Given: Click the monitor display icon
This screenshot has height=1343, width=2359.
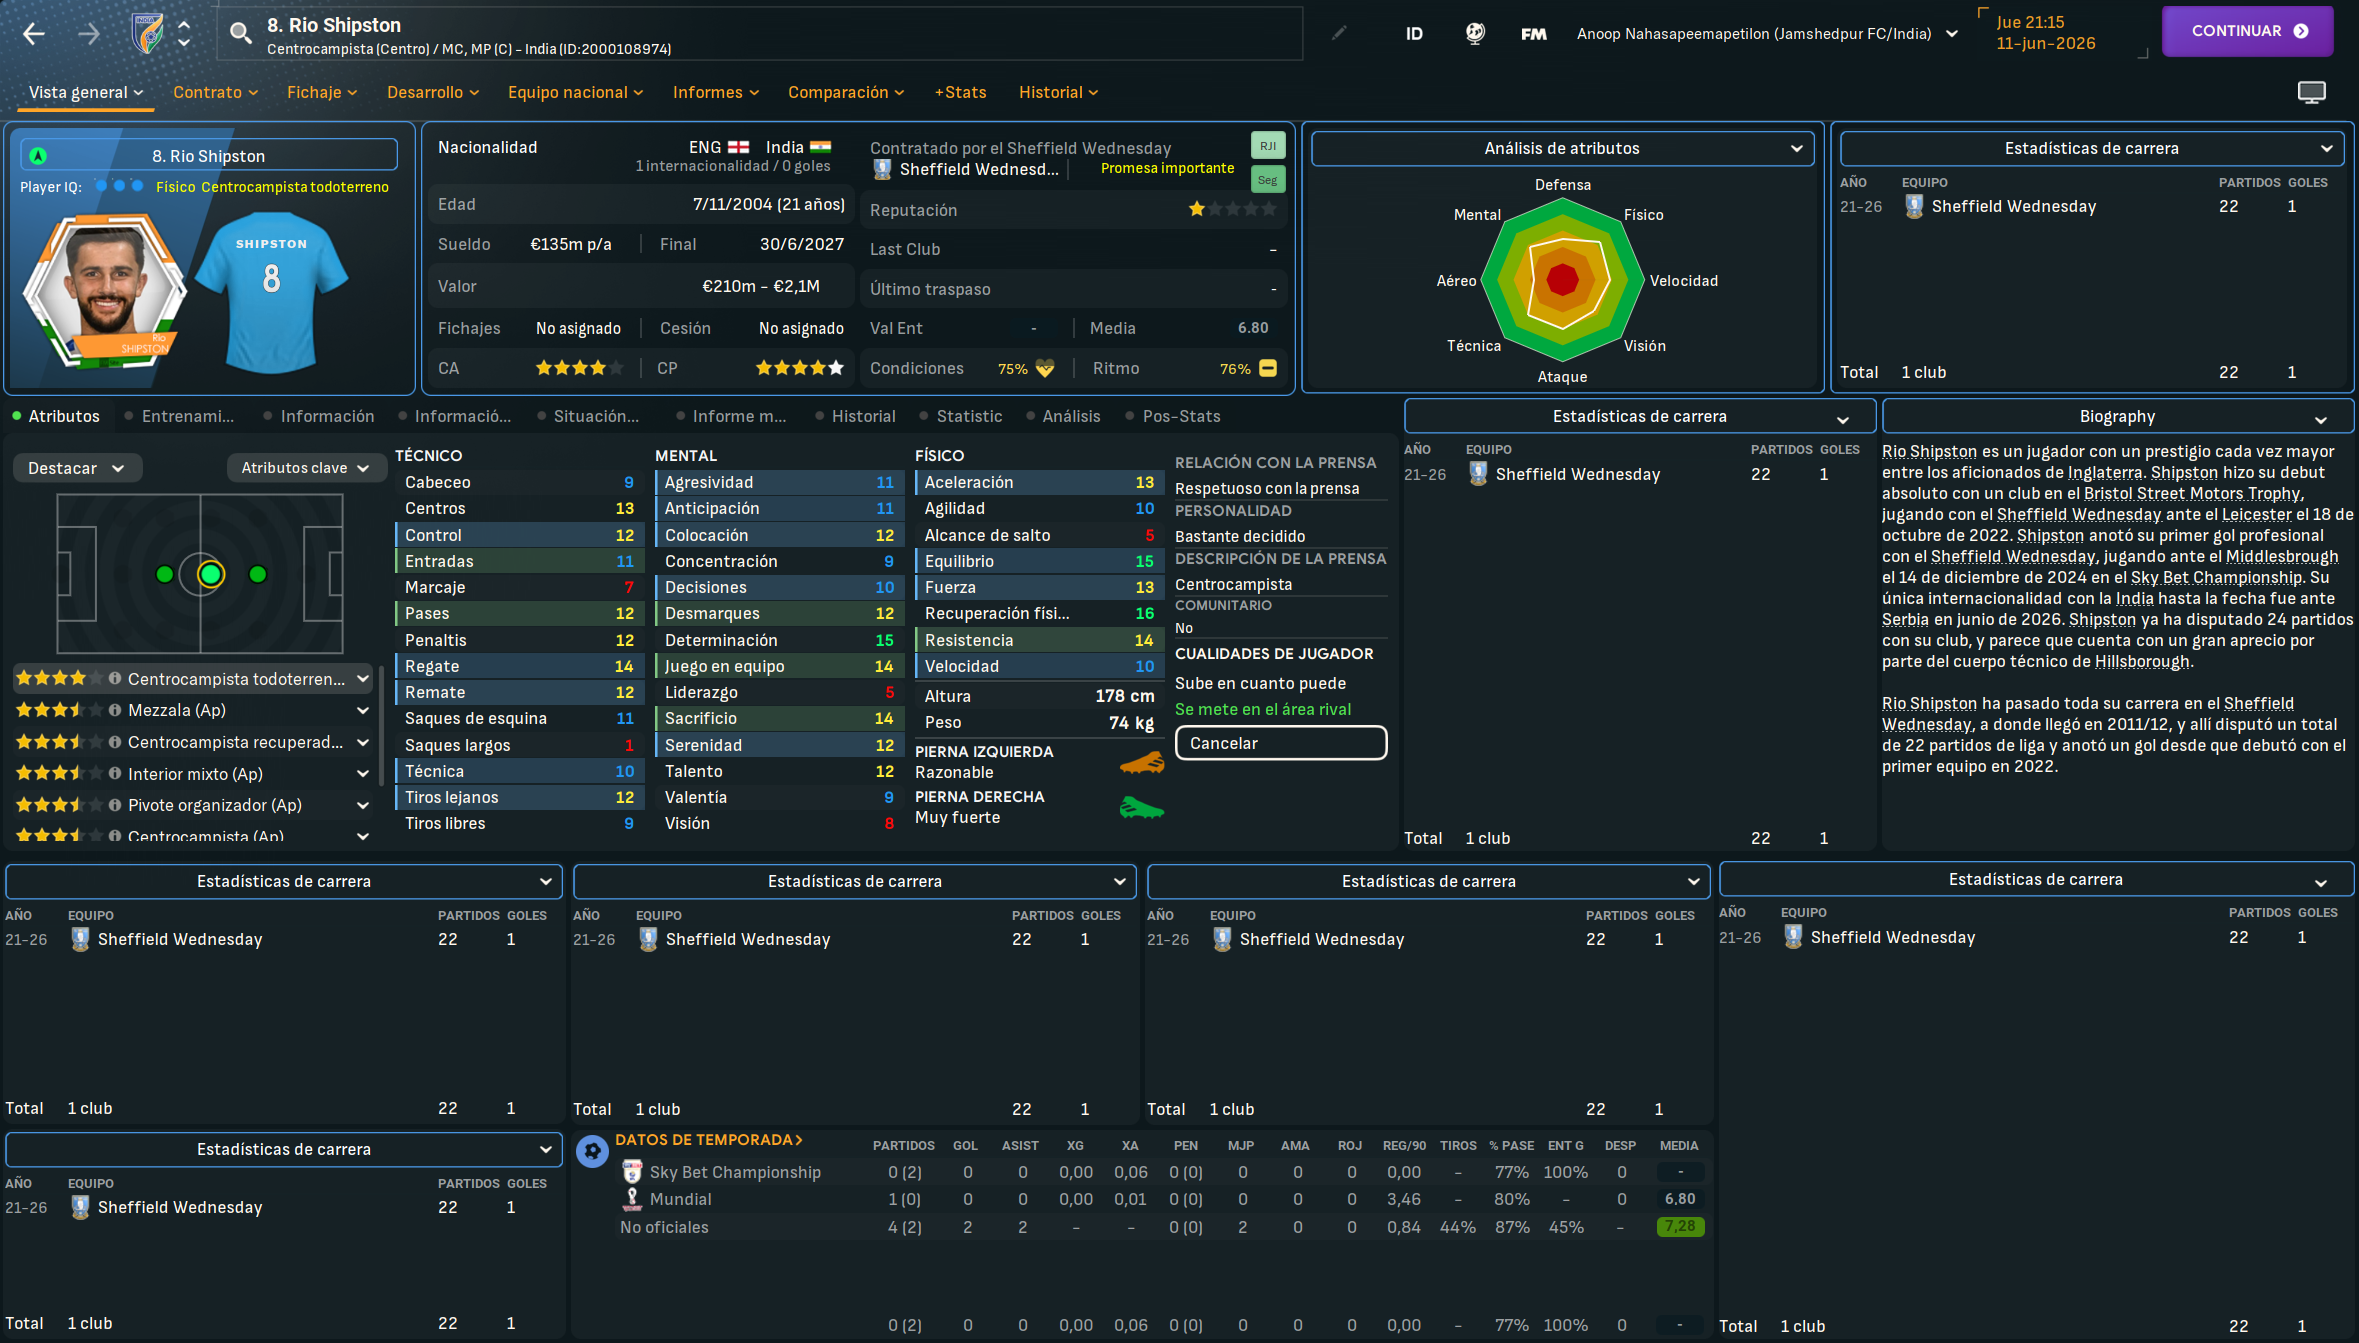Looking at the screenshot, I should click(x=2311, y=92).
